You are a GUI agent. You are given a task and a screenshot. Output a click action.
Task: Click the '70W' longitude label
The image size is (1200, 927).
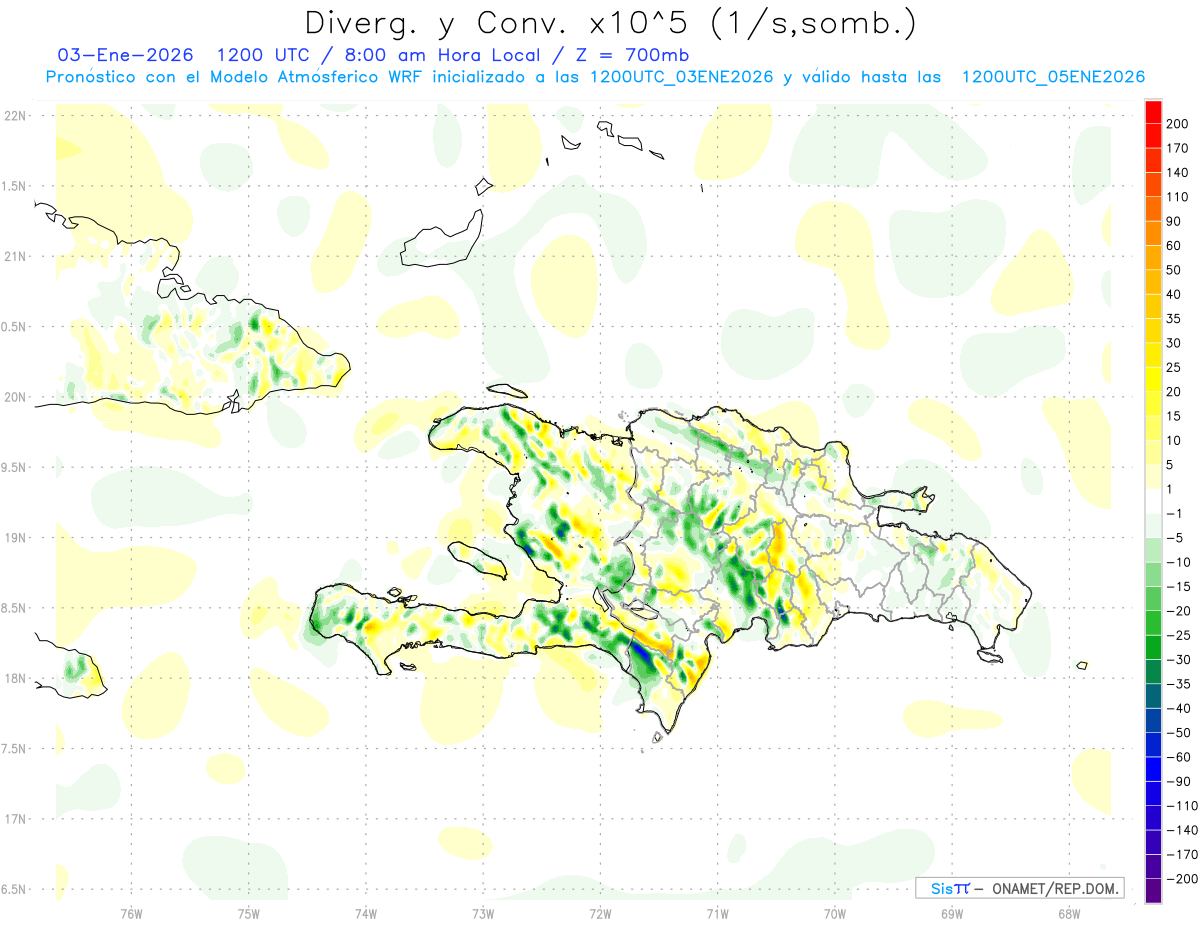coord(835,913)
